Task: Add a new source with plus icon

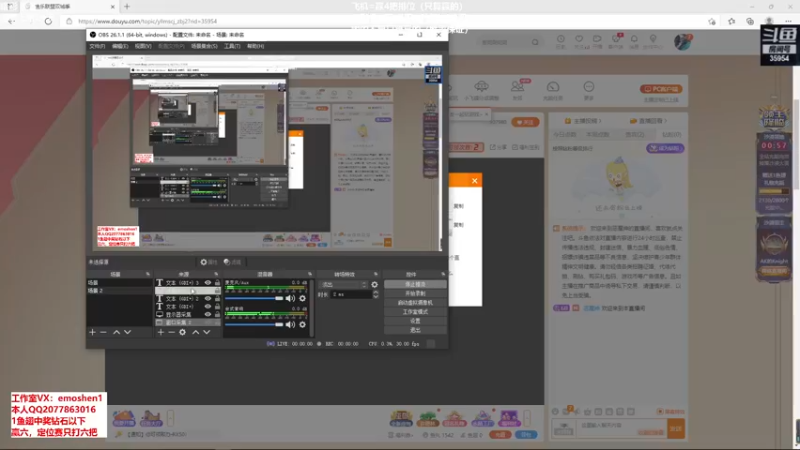Action: point(161,332)
